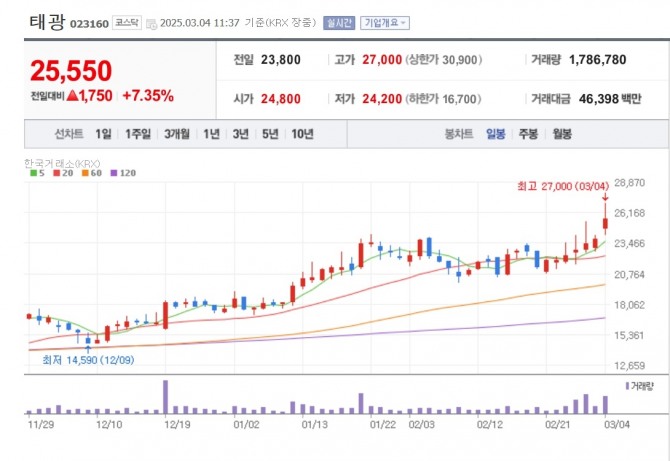
Task: Select the 일봉 daily candle chart
Action: (496, 134)
